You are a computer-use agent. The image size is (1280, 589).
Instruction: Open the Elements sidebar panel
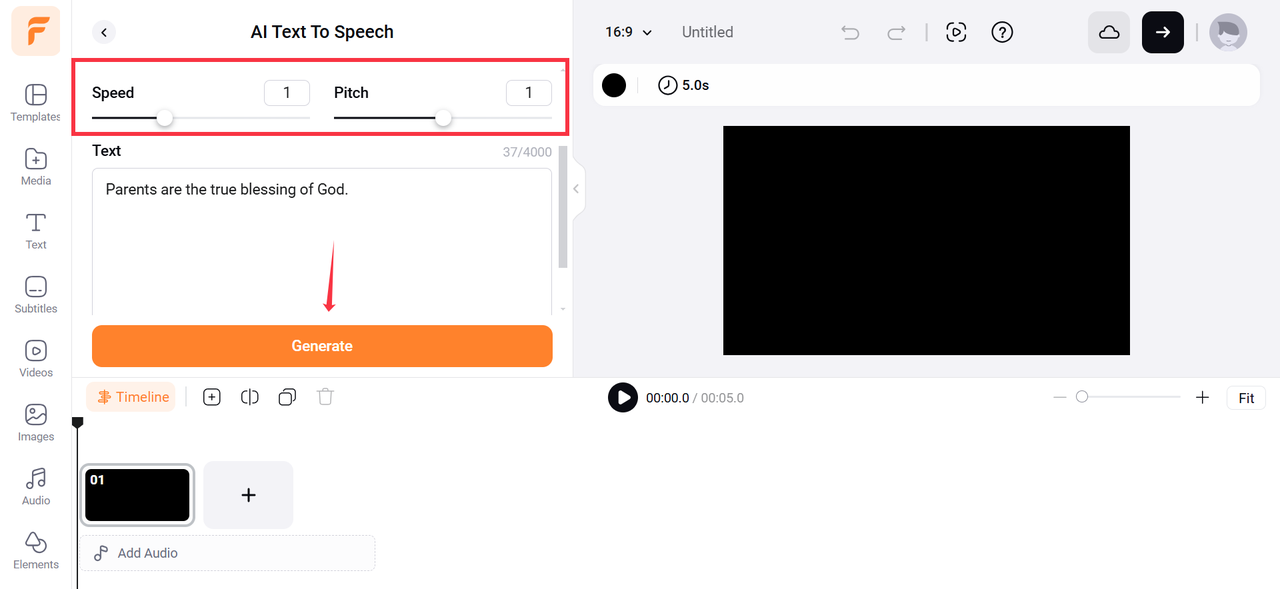[x=36, y=551]
